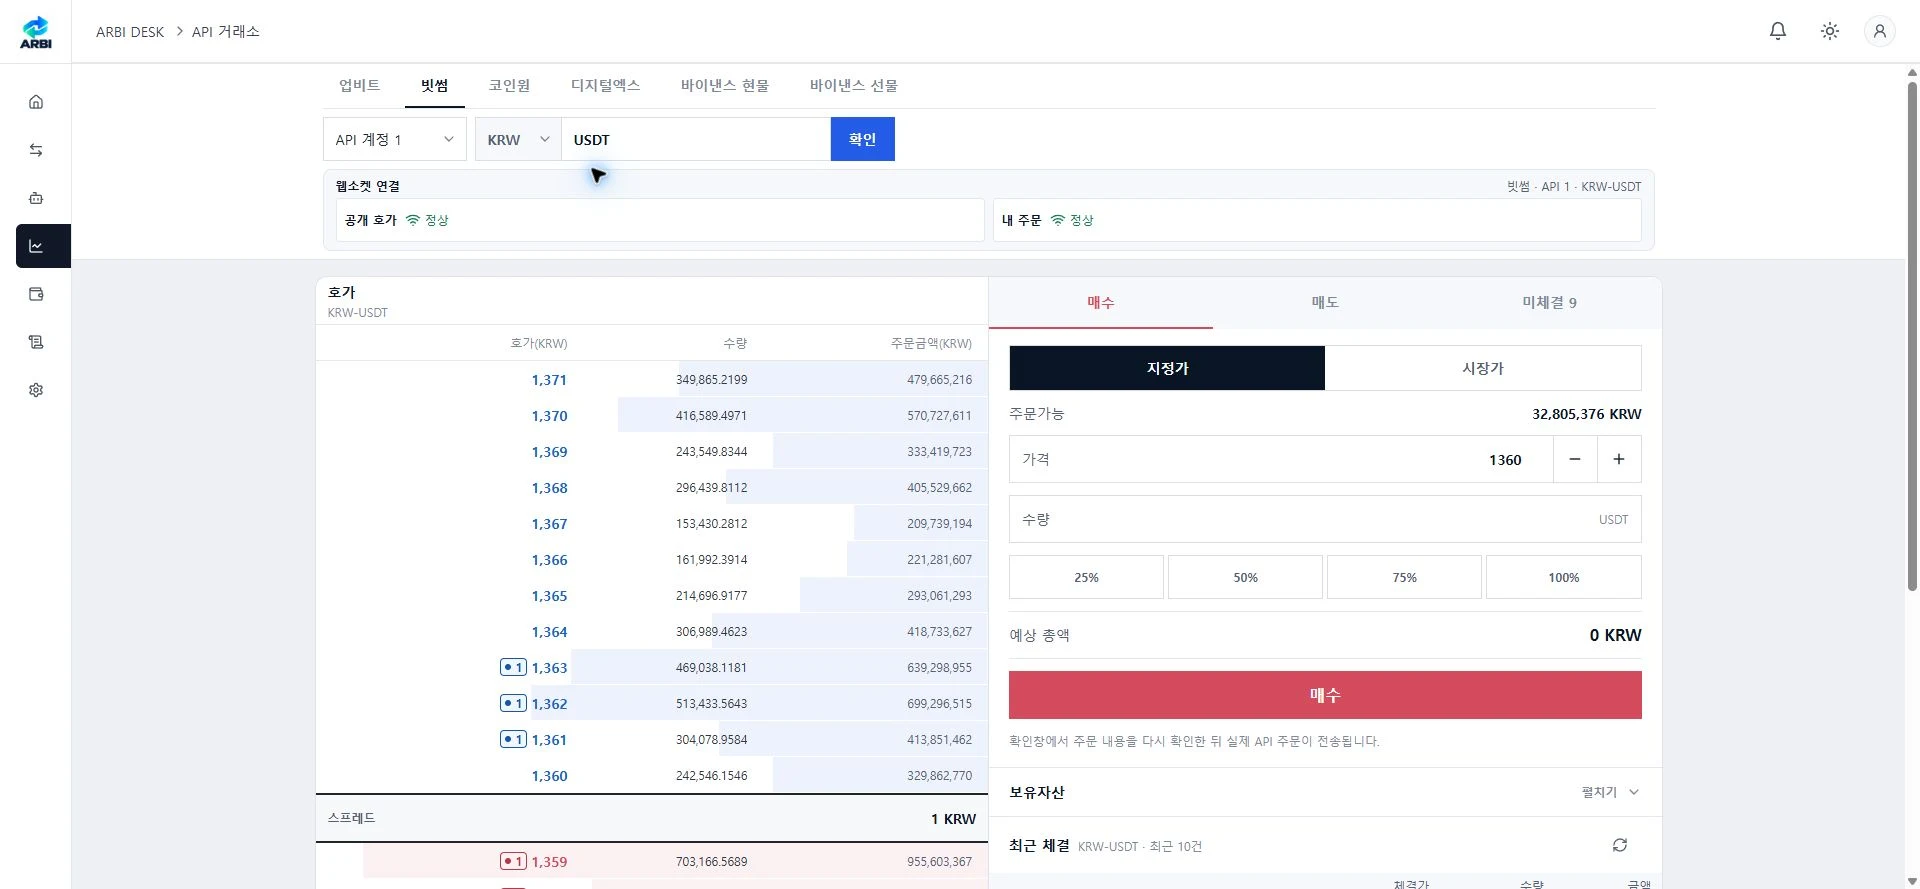
Task: Expand the 보유자산 section with 펼치기
Action: coord(1610,792)
